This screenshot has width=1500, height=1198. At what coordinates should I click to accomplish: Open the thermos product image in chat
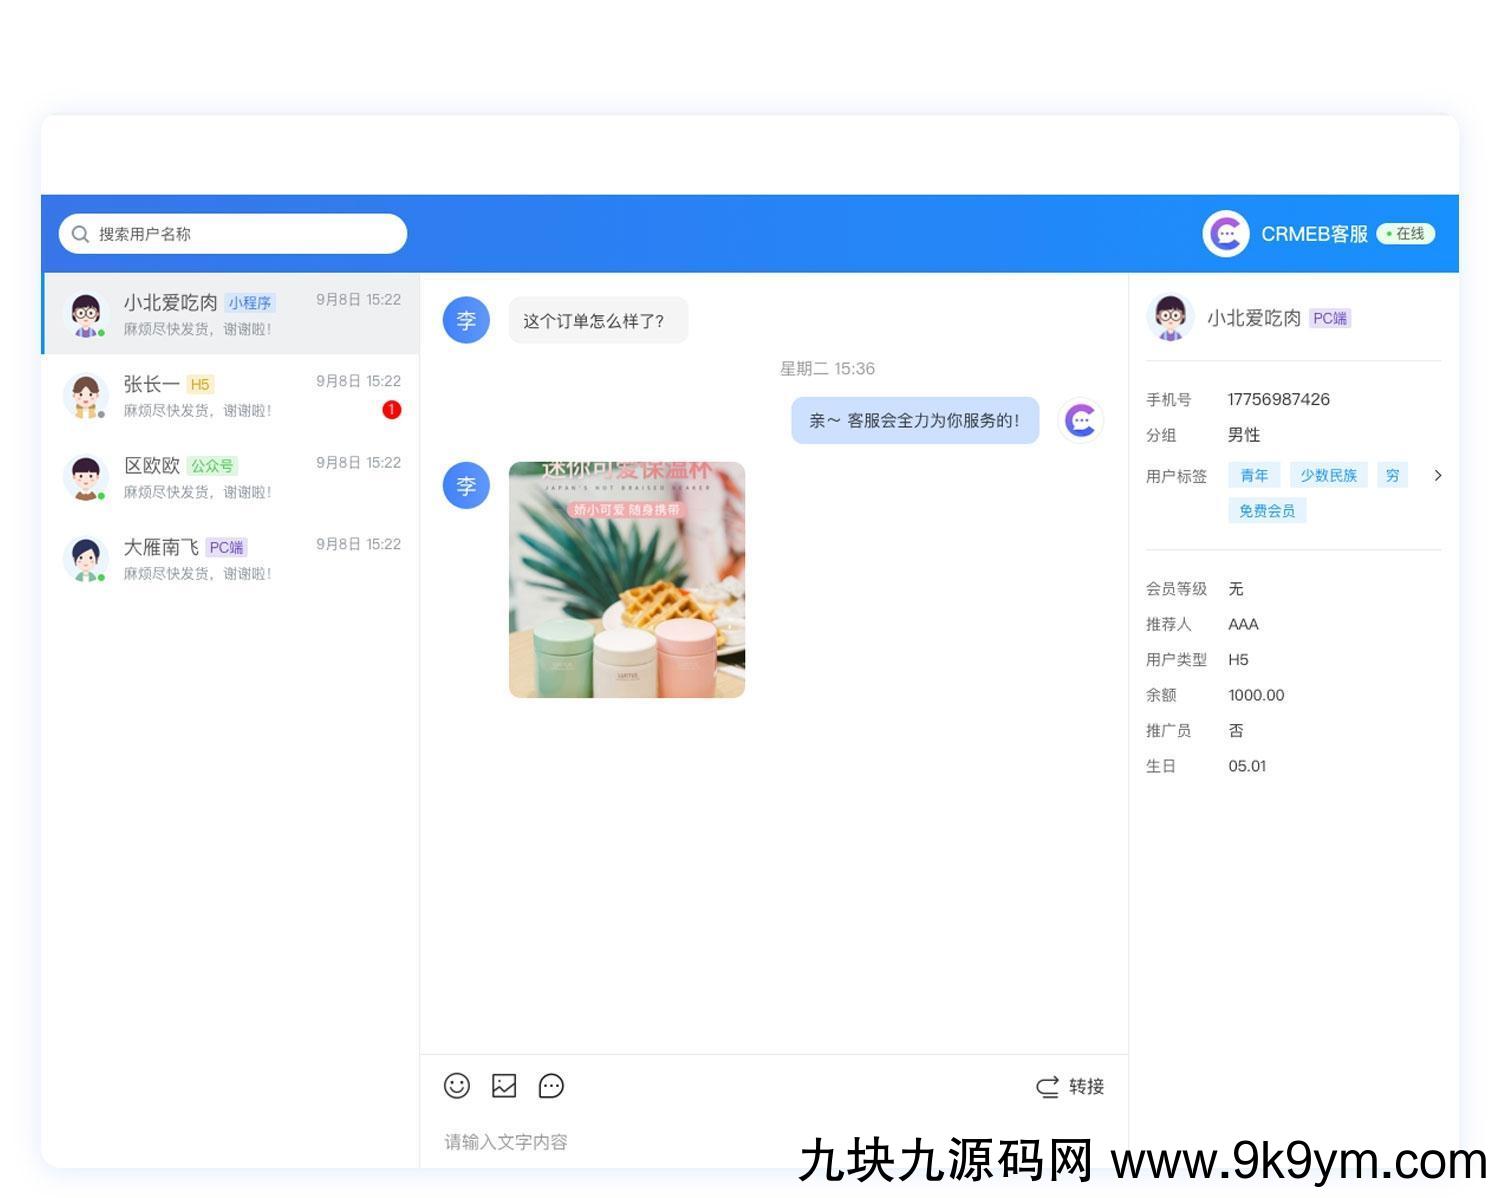point(627,580)
